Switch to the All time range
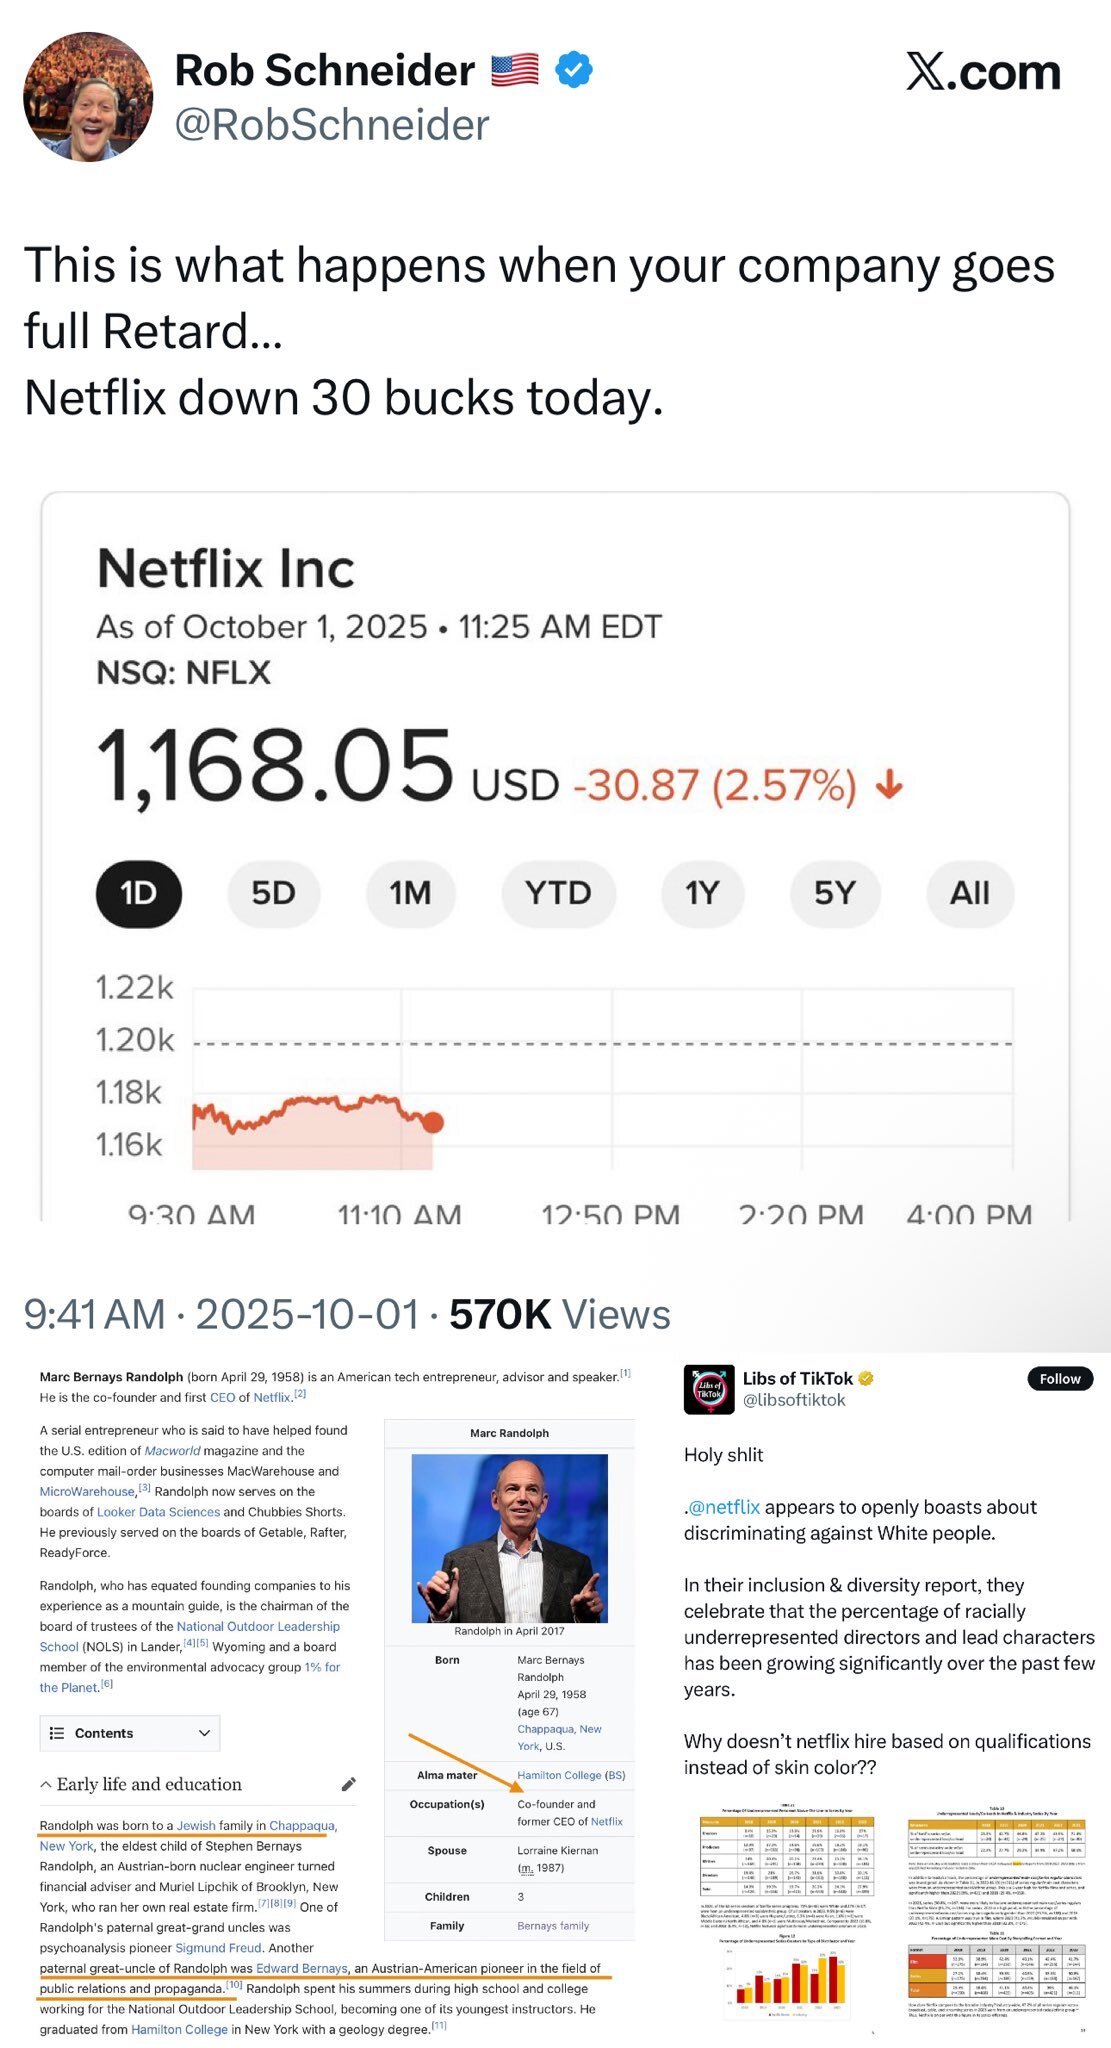 pos(969,892)
